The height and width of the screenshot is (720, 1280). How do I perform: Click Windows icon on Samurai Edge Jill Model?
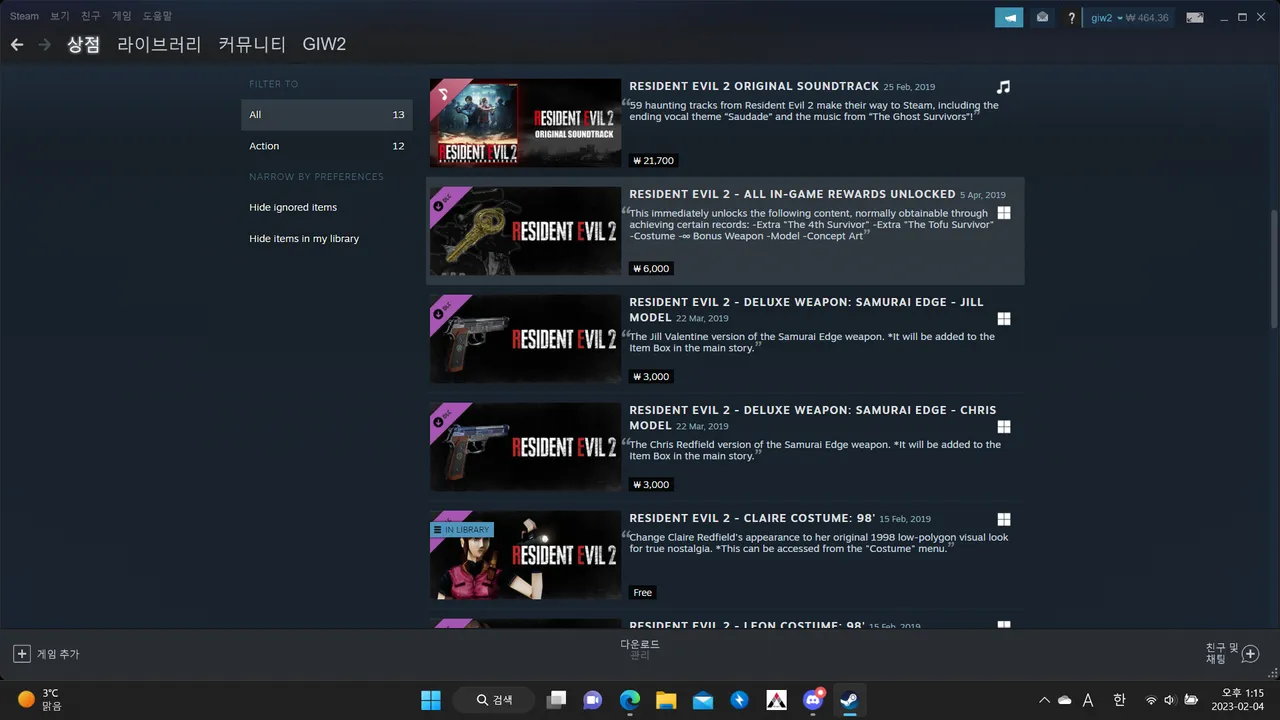[1004, 319]
